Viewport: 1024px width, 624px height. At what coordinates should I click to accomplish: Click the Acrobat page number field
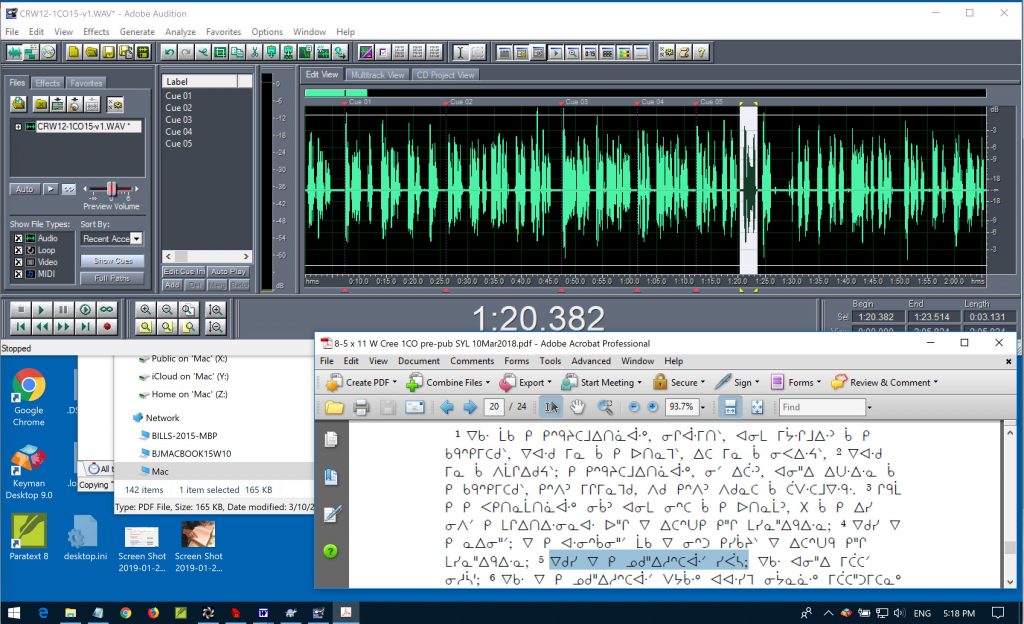point(494,407)
